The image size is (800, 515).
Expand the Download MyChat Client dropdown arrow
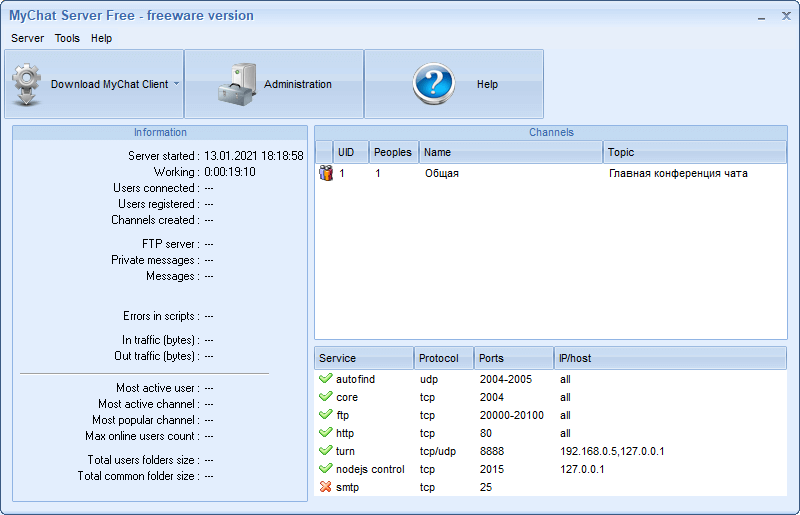[x=177, y=84]
